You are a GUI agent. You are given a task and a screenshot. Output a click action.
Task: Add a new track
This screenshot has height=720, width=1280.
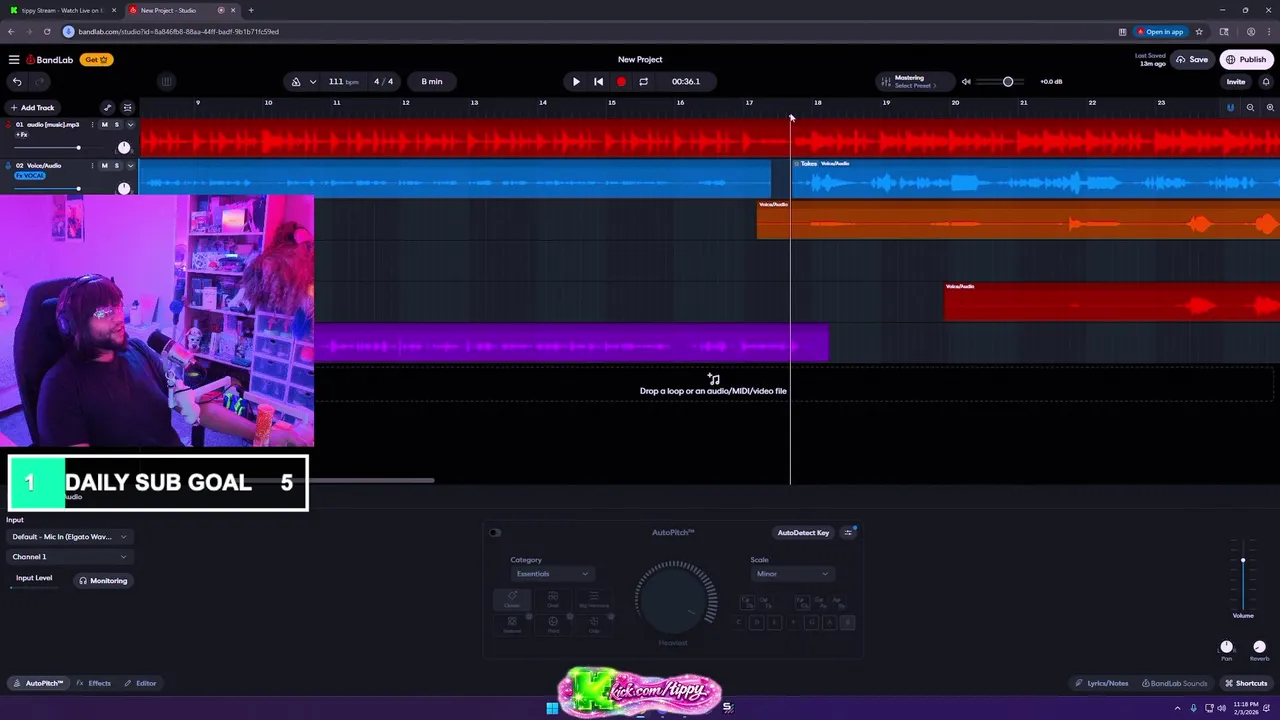click(32, 107)
